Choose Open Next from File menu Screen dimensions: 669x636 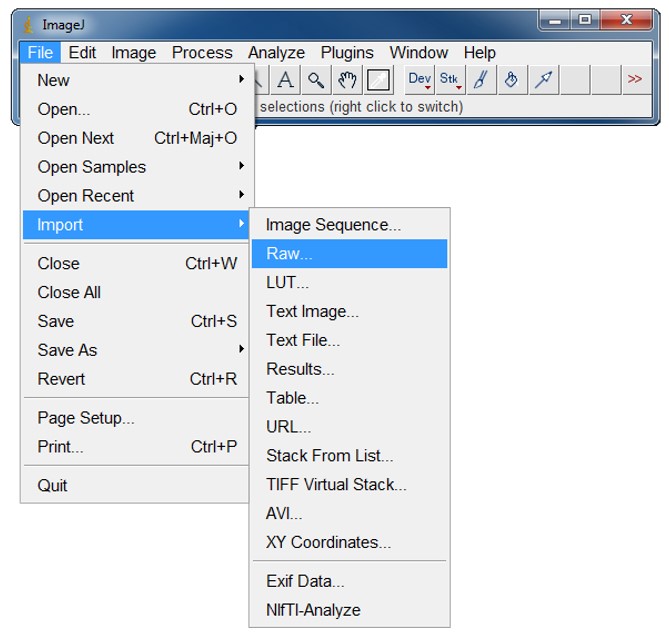pyautogui.click(x=136, y=138)
